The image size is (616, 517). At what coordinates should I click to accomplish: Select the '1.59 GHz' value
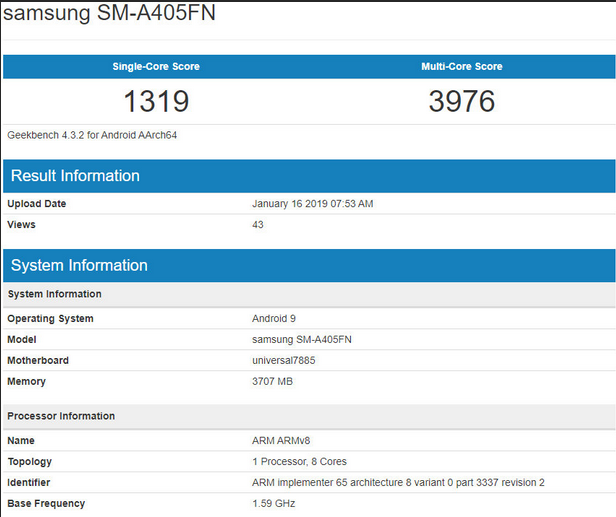coord(273,504)
